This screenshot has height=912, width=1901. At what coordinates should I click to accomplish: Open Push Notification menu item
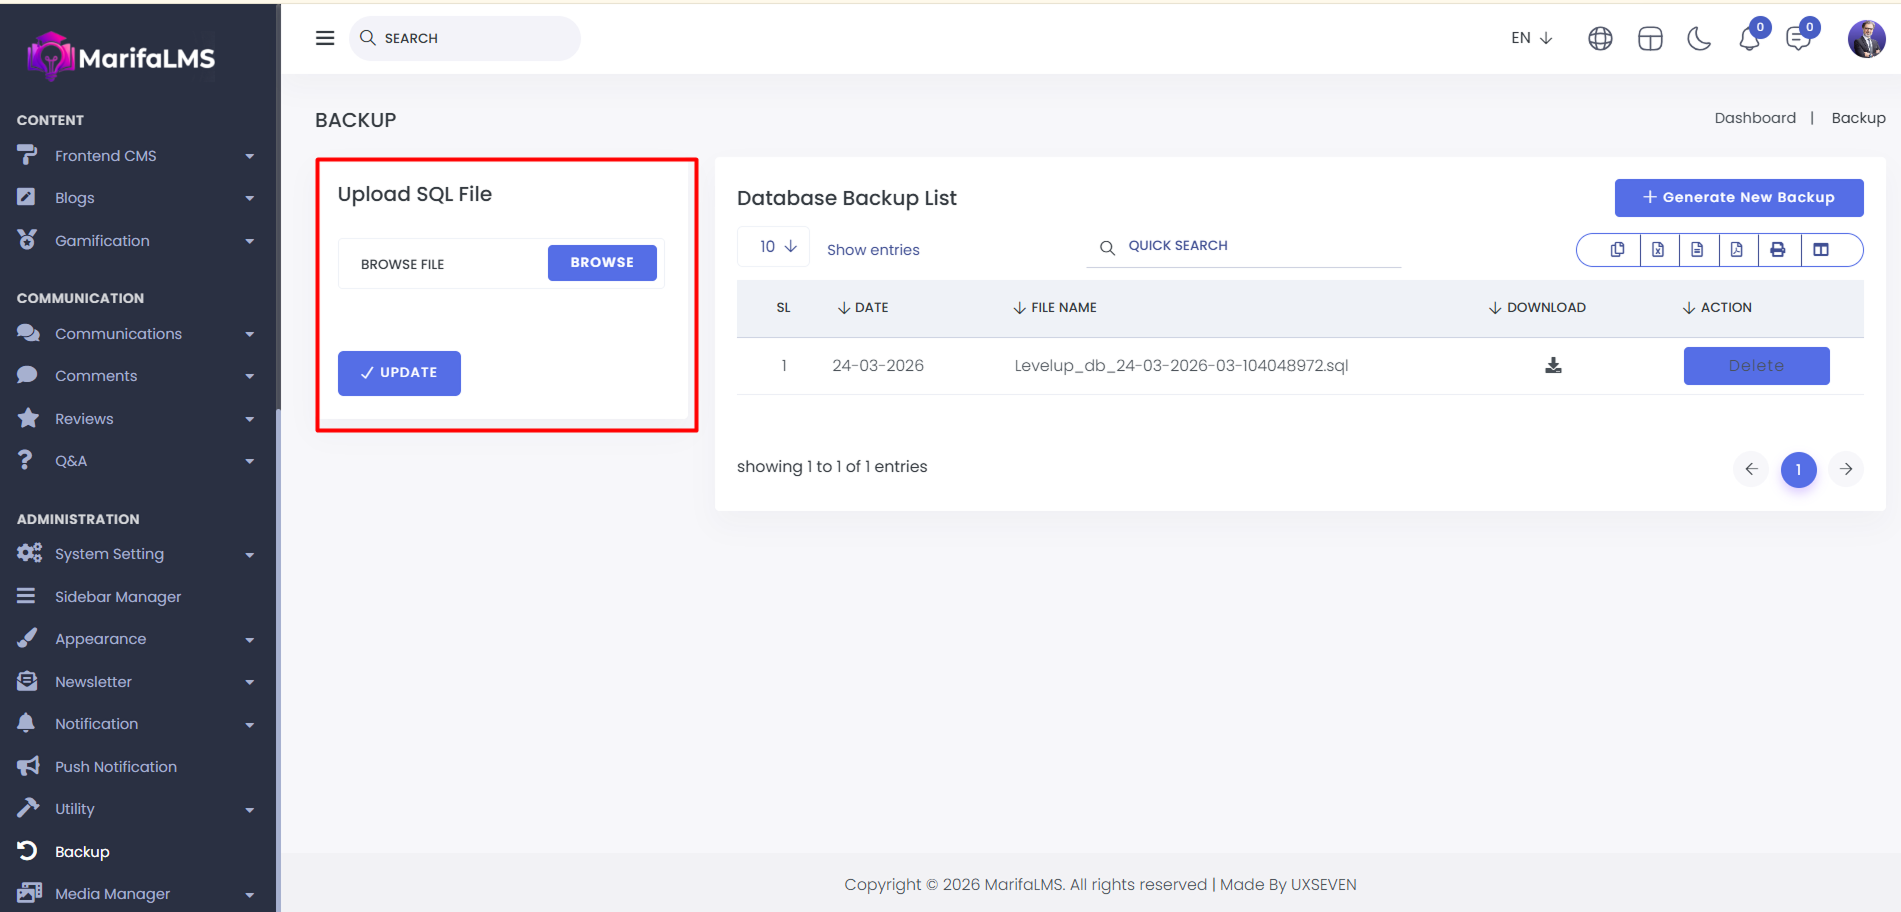(116, 767)
